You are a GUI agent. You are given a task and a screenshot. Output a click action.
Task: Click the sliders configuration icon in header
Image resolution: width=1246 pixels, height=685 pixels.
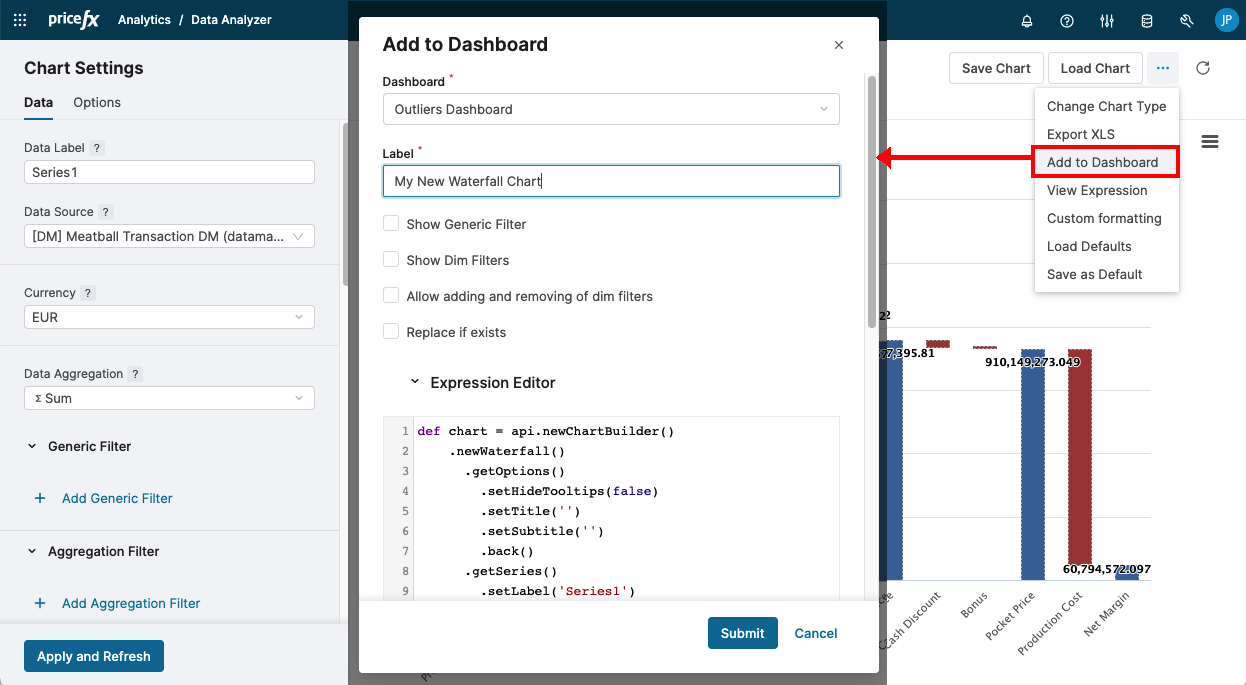(x=1107, y=20)
